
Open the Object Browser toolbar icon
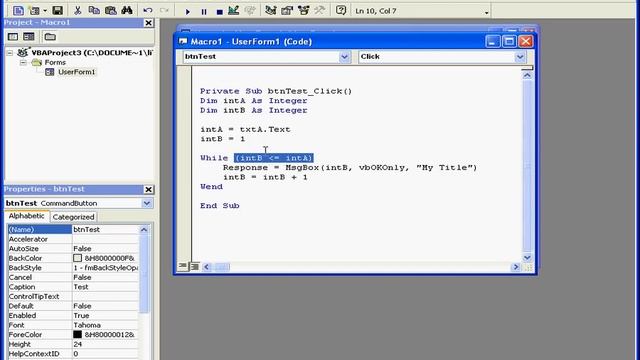coord(303,11)
